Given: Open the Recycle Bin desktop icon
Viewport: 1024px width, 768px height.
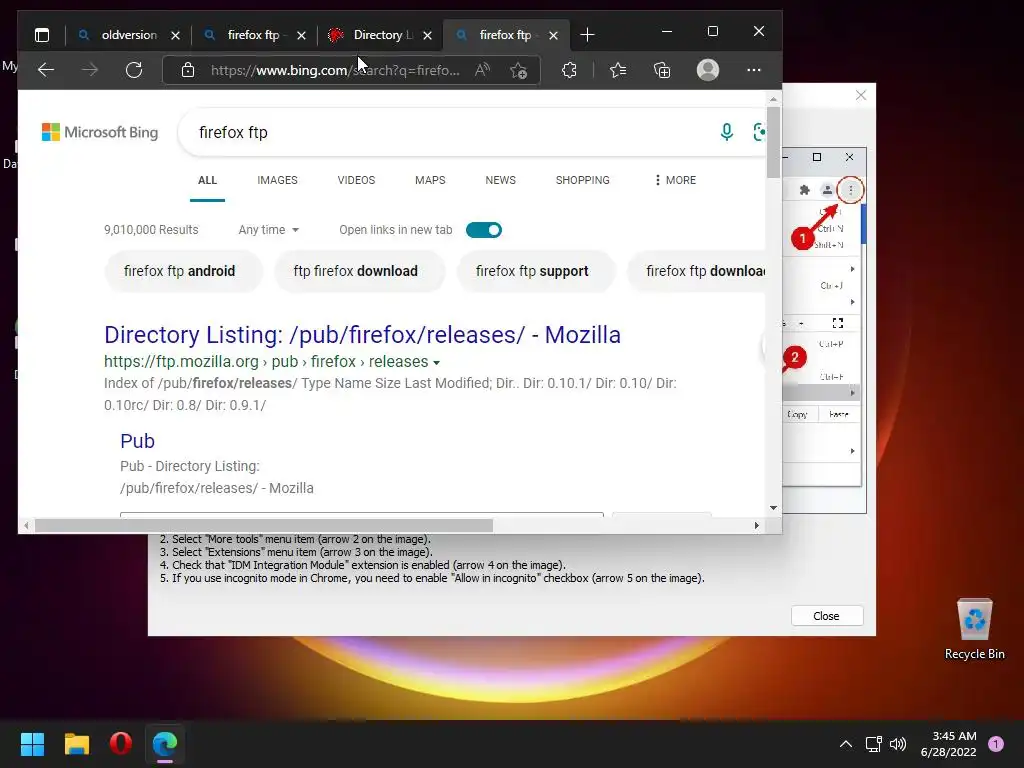Looking at the screenshot, I should coord(974,629).
